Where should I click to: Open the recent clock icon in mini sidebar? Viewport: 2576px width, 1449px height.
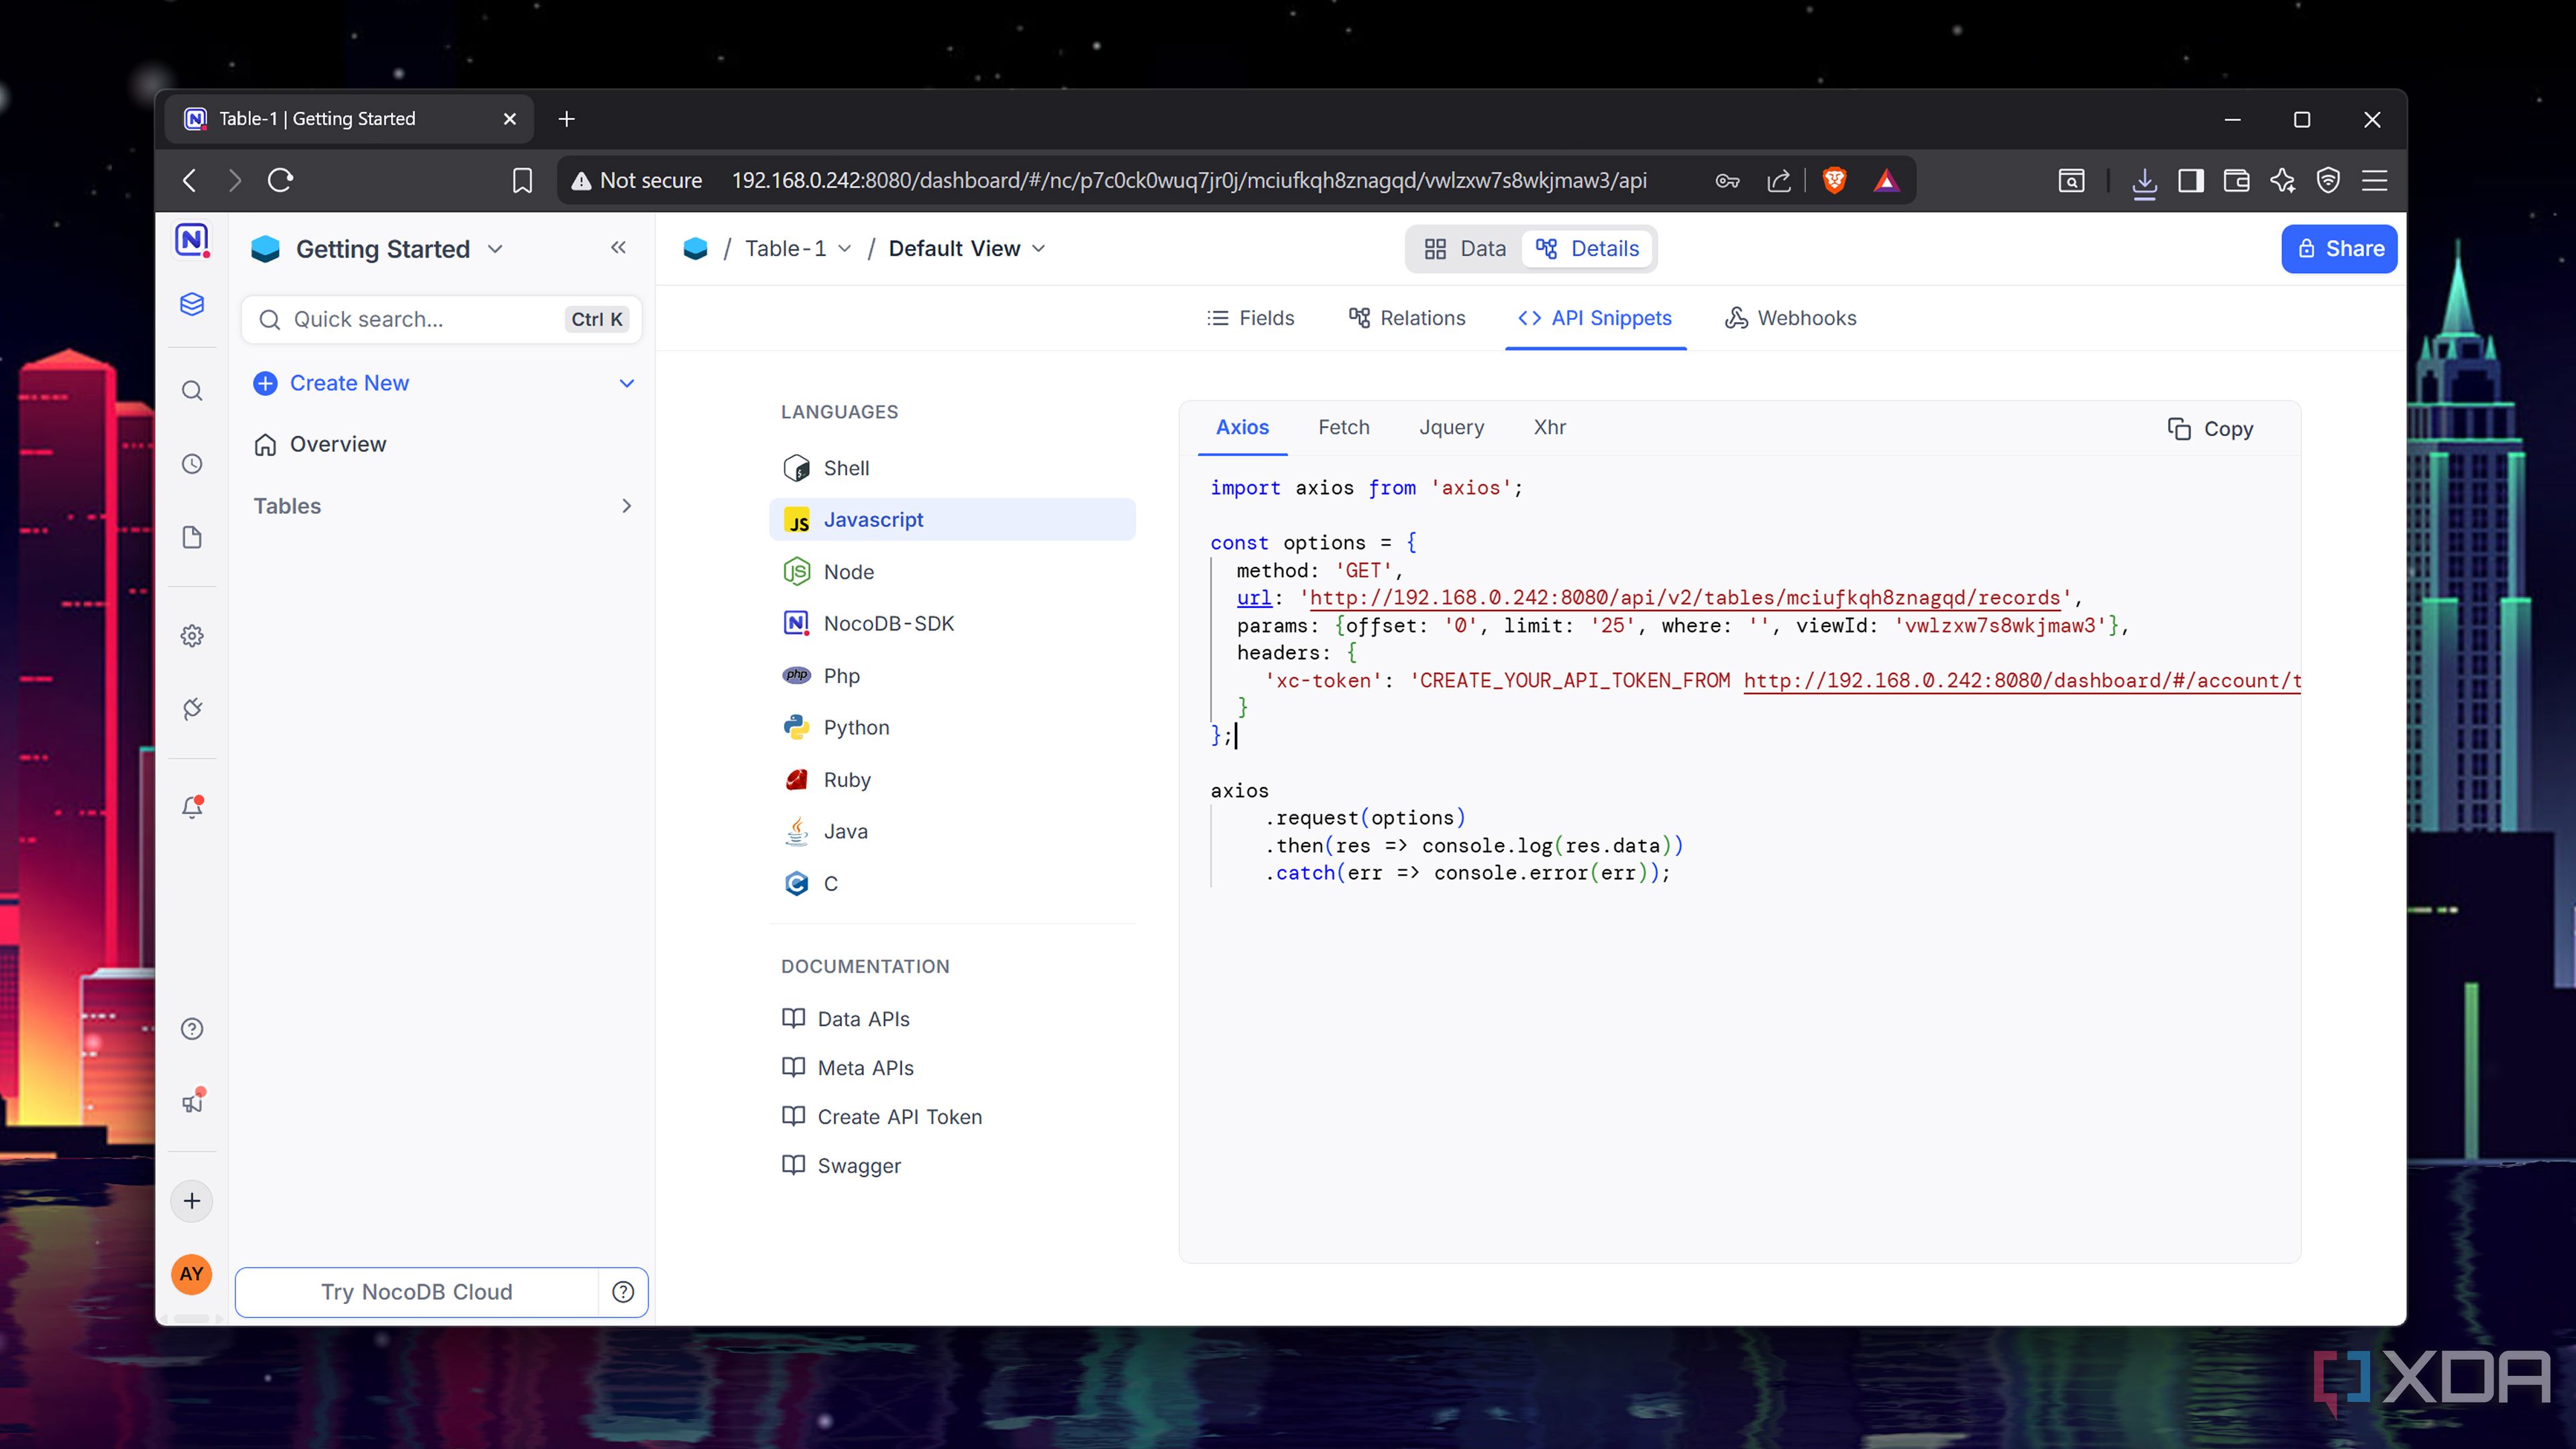pyautogui.click(x=192, y=464)
